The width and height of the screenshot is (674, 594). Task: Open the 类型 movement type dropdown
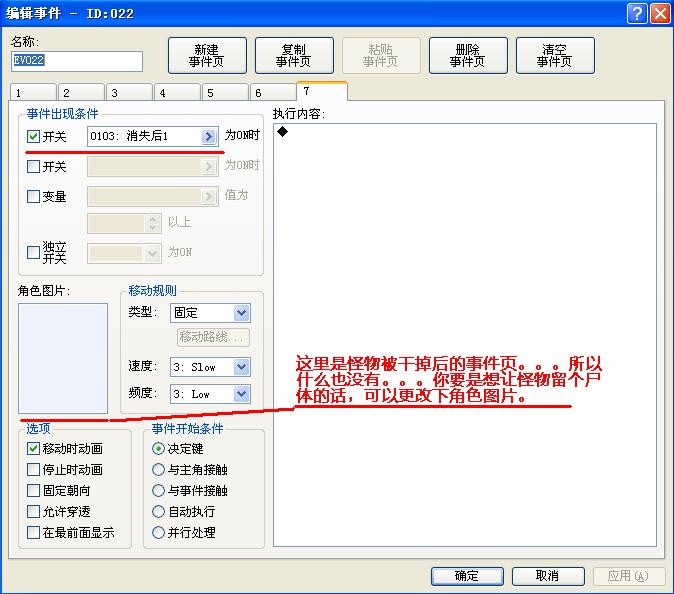coord(242,313)
